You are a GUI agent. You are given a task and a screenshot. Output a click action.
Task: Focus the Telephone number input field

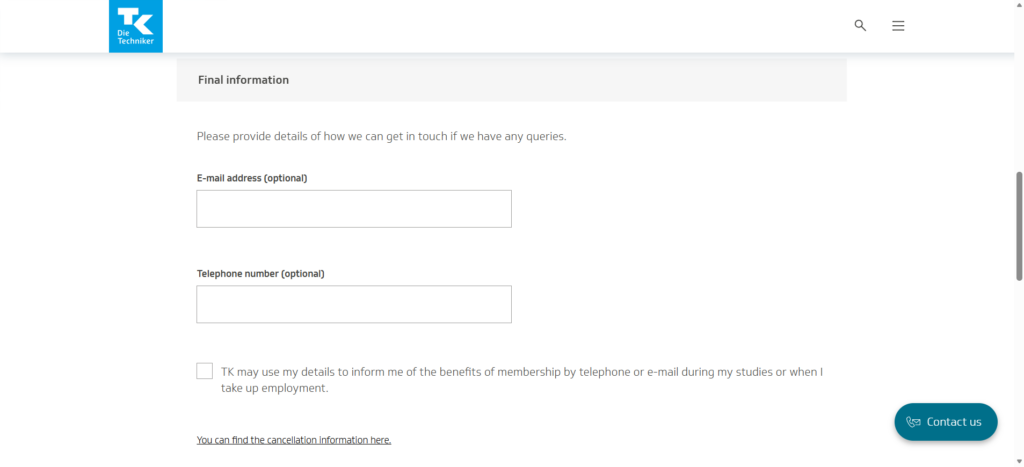coord(353,304)
